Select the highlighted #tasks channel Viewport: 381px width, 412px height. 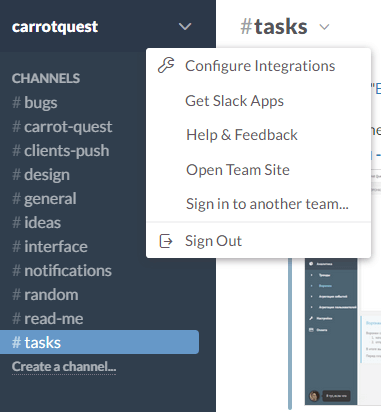99,342
